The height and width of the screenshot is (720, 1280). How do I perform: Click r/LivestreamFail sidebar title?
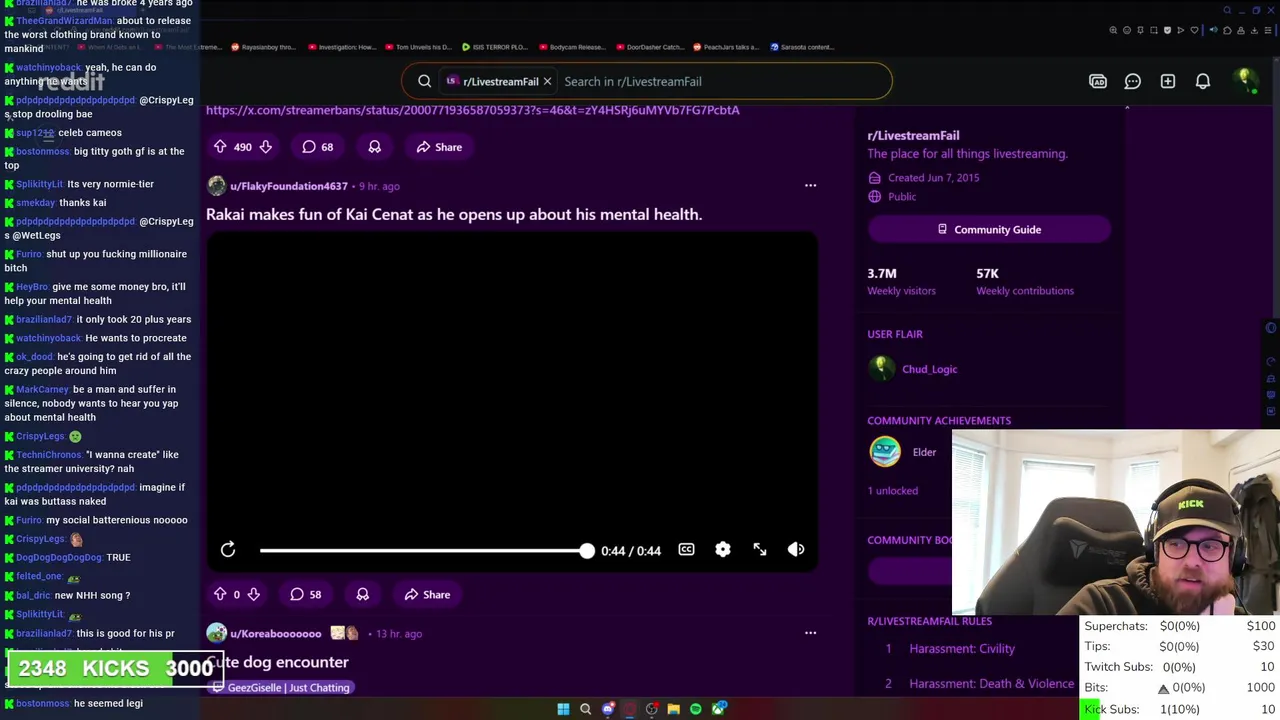[913, 135]
